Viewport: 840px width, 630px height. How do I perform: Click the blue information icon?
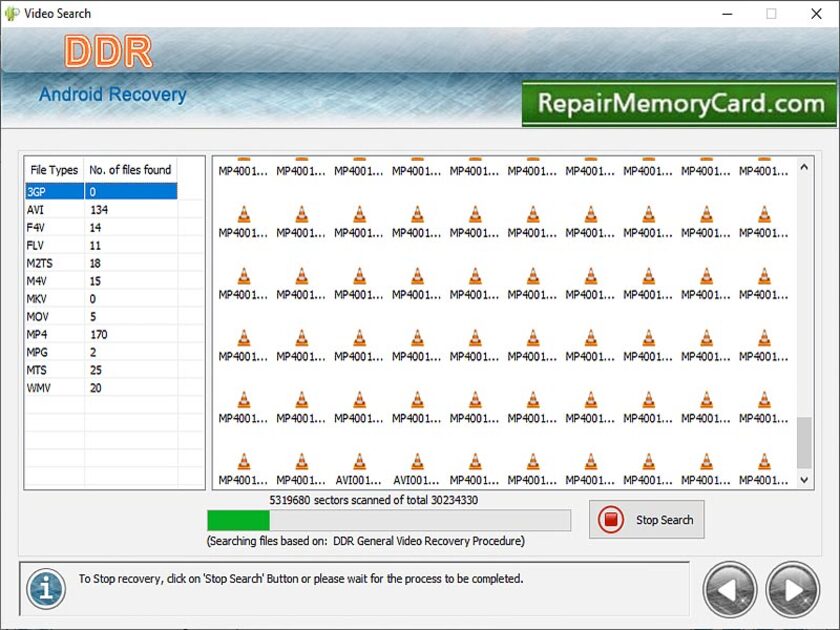[46, 589]
